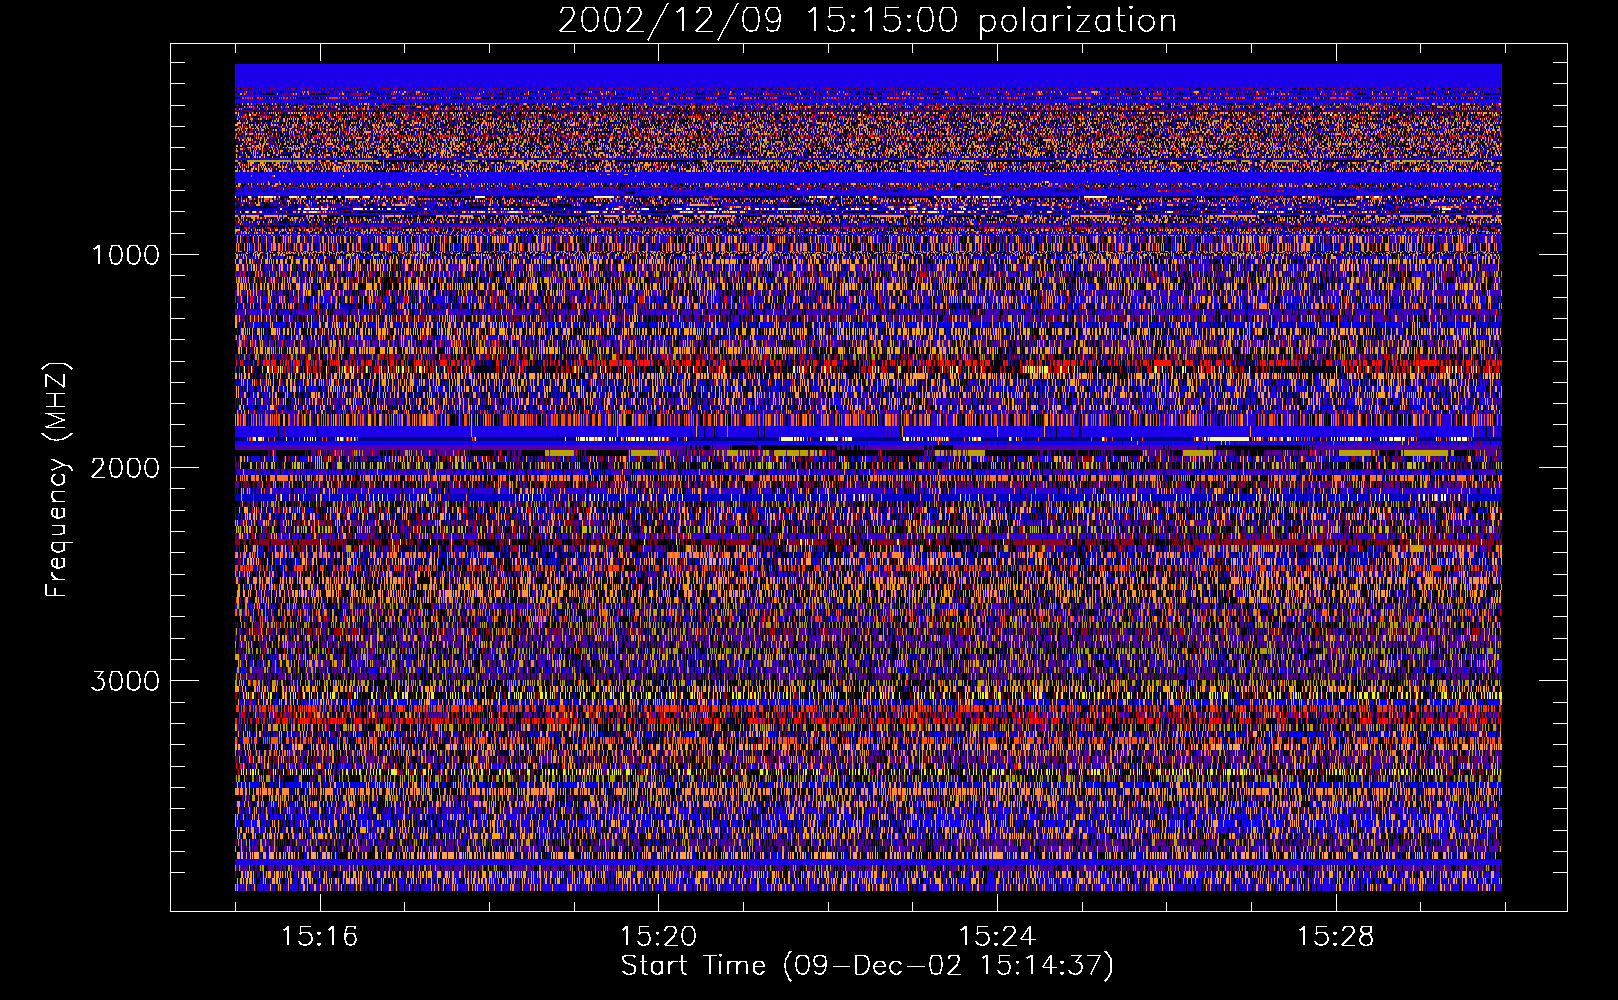This screenshot has width=1618, height=1000.
Task: Click the 3000 MHz tick label
Action: [x=125, y=681]
